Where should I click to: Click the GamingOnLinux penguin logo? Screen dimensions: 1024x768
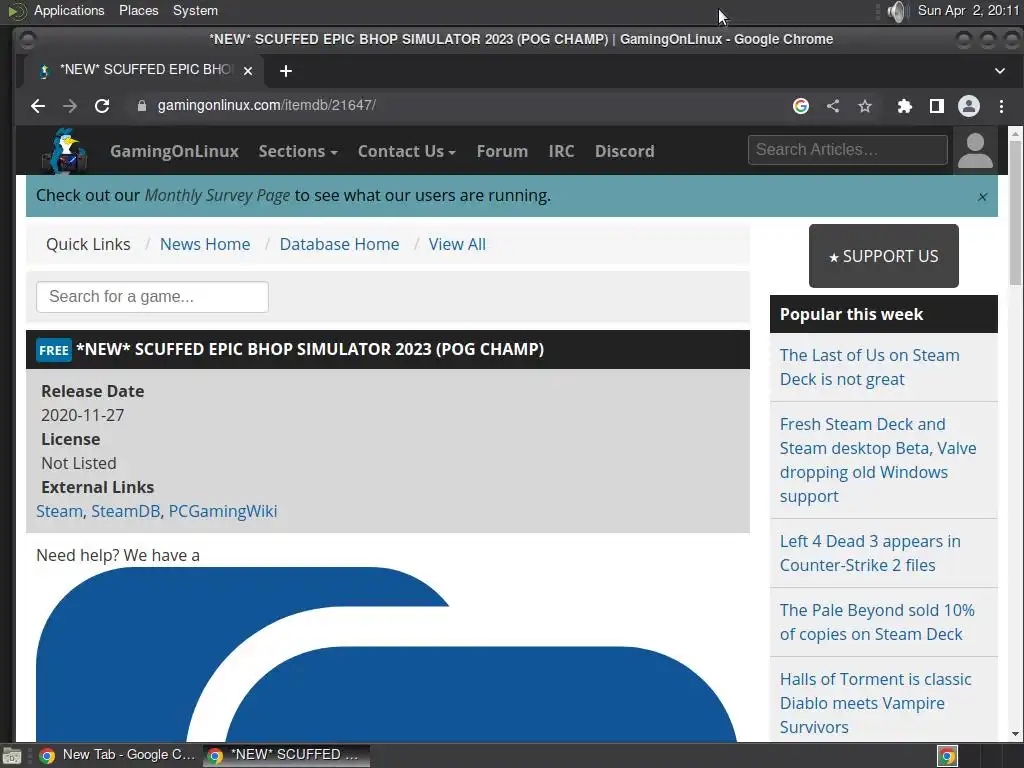pyautogui.click(x=64, y=151)
